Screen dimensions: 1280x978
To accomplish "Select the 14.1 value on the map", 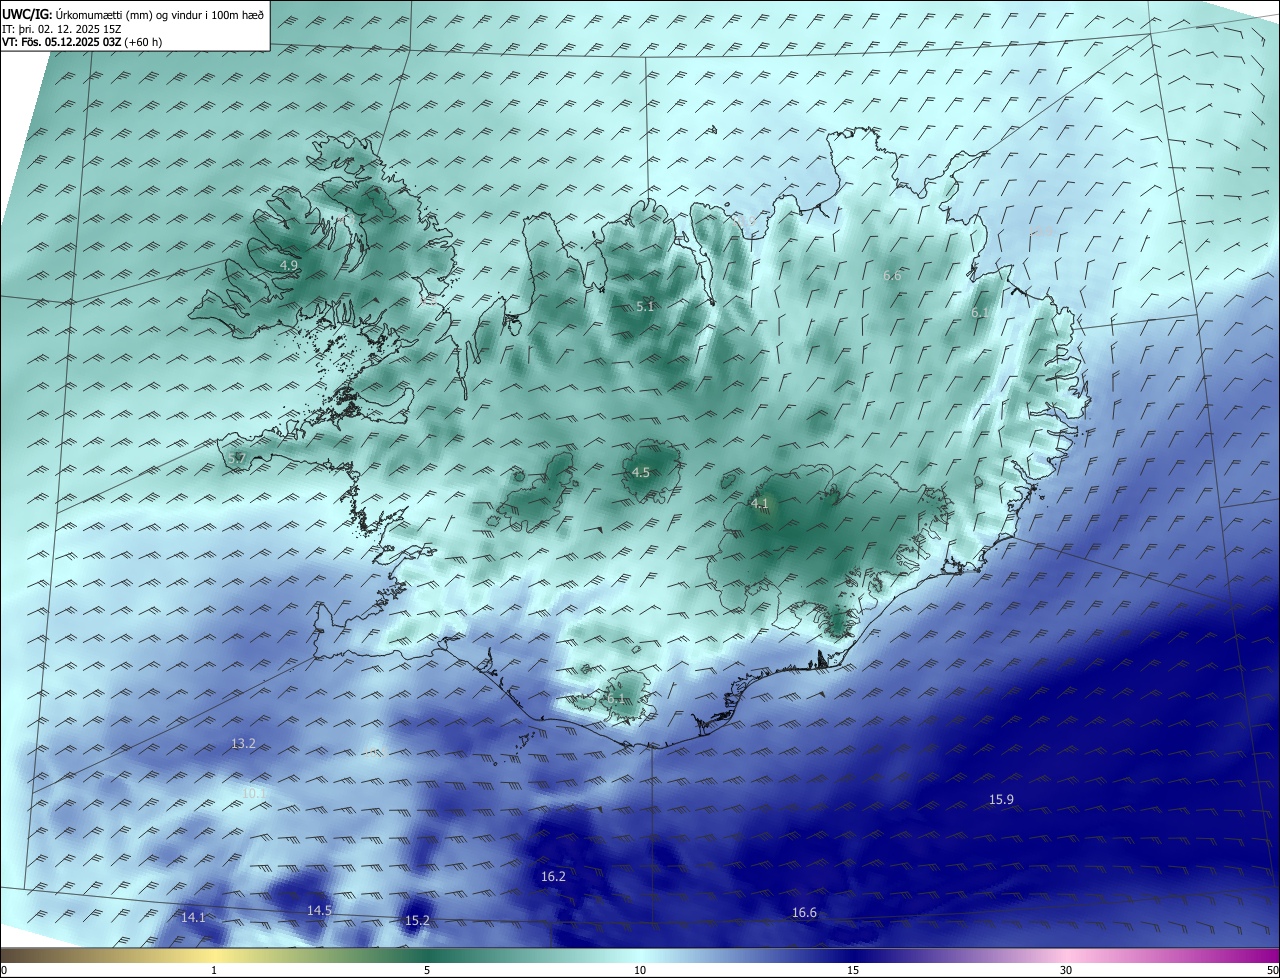I will [x=193, y=917].
